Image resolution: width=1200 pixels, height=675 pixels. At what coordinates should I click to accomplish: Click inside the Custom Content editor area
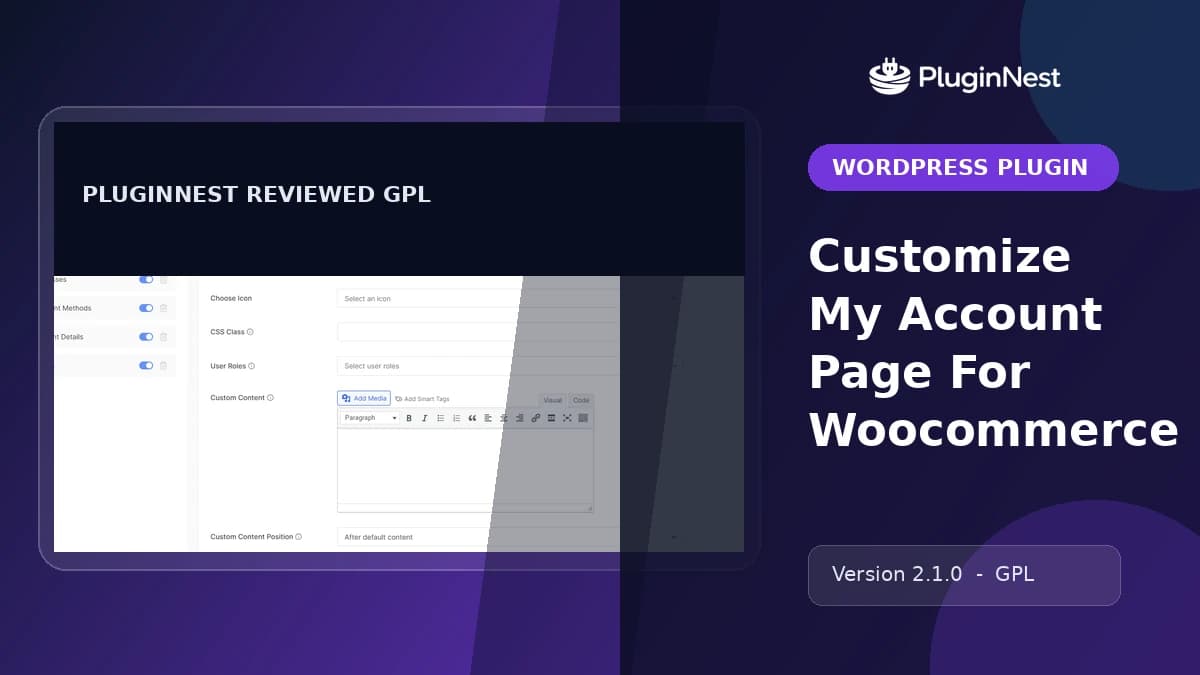pos(465,466)
